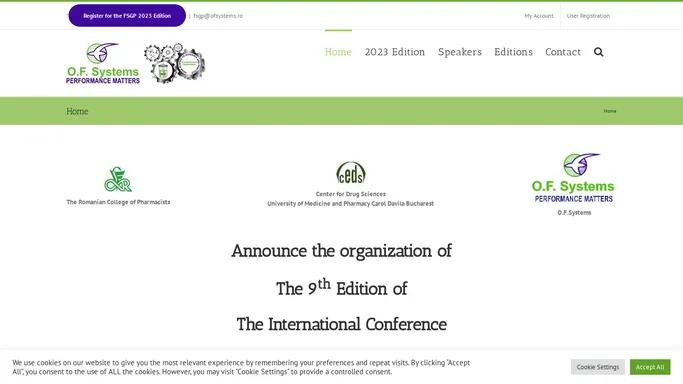Go to the Home menu item
The width and height of the screenshot is (683, 384).
coord(338,52)
